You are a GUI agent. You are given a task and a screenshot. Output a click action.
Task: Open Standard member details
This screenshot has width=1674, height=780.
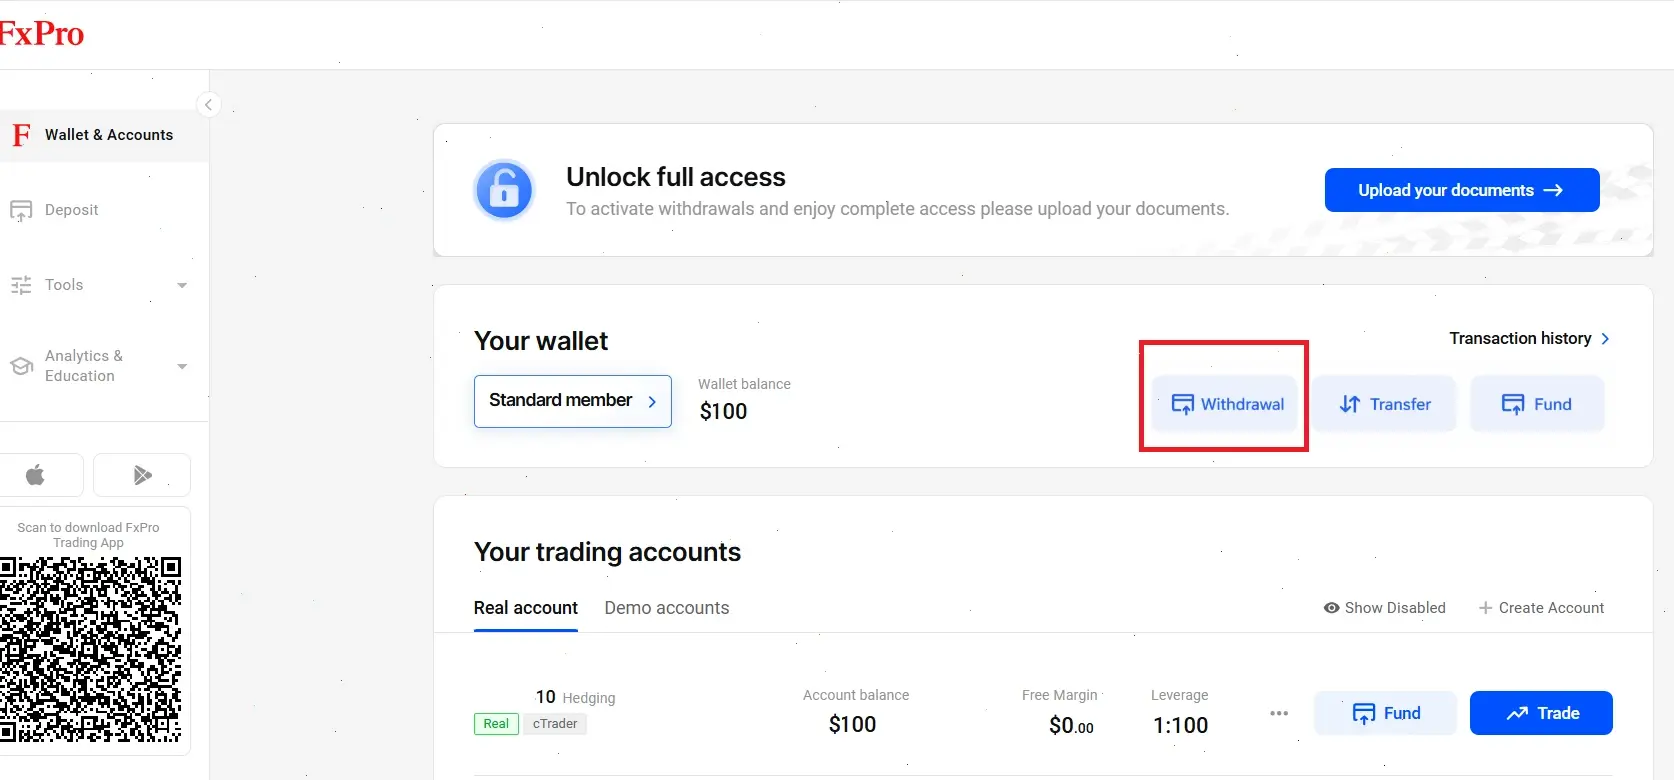point(572,401)
